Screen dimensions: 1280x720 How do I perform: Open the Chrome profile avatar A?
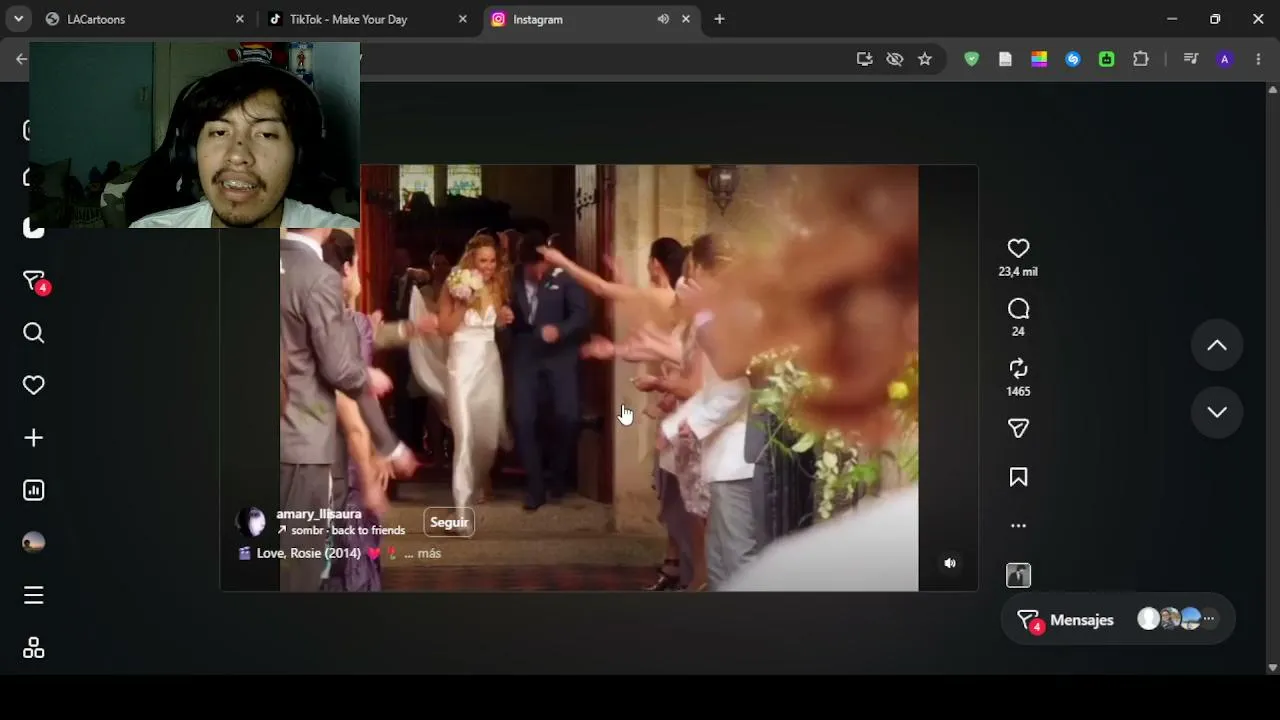1224,59
